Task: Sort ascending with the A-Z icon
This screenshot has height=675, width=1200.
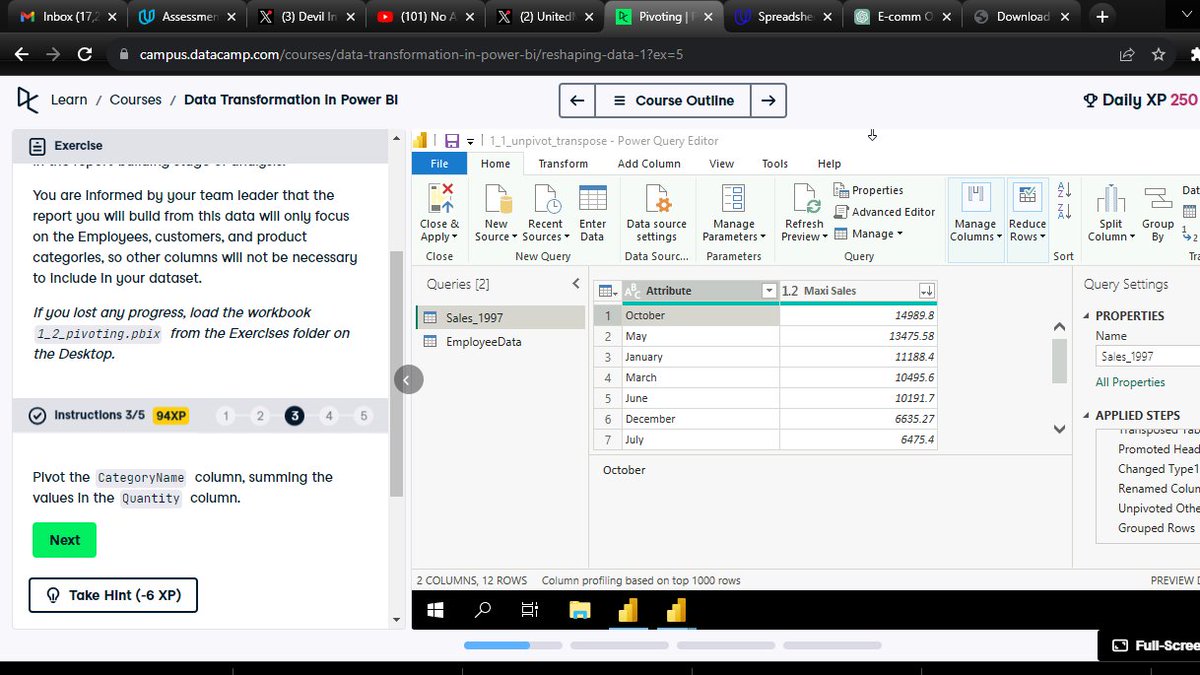Action: [x=1064, y=189]
